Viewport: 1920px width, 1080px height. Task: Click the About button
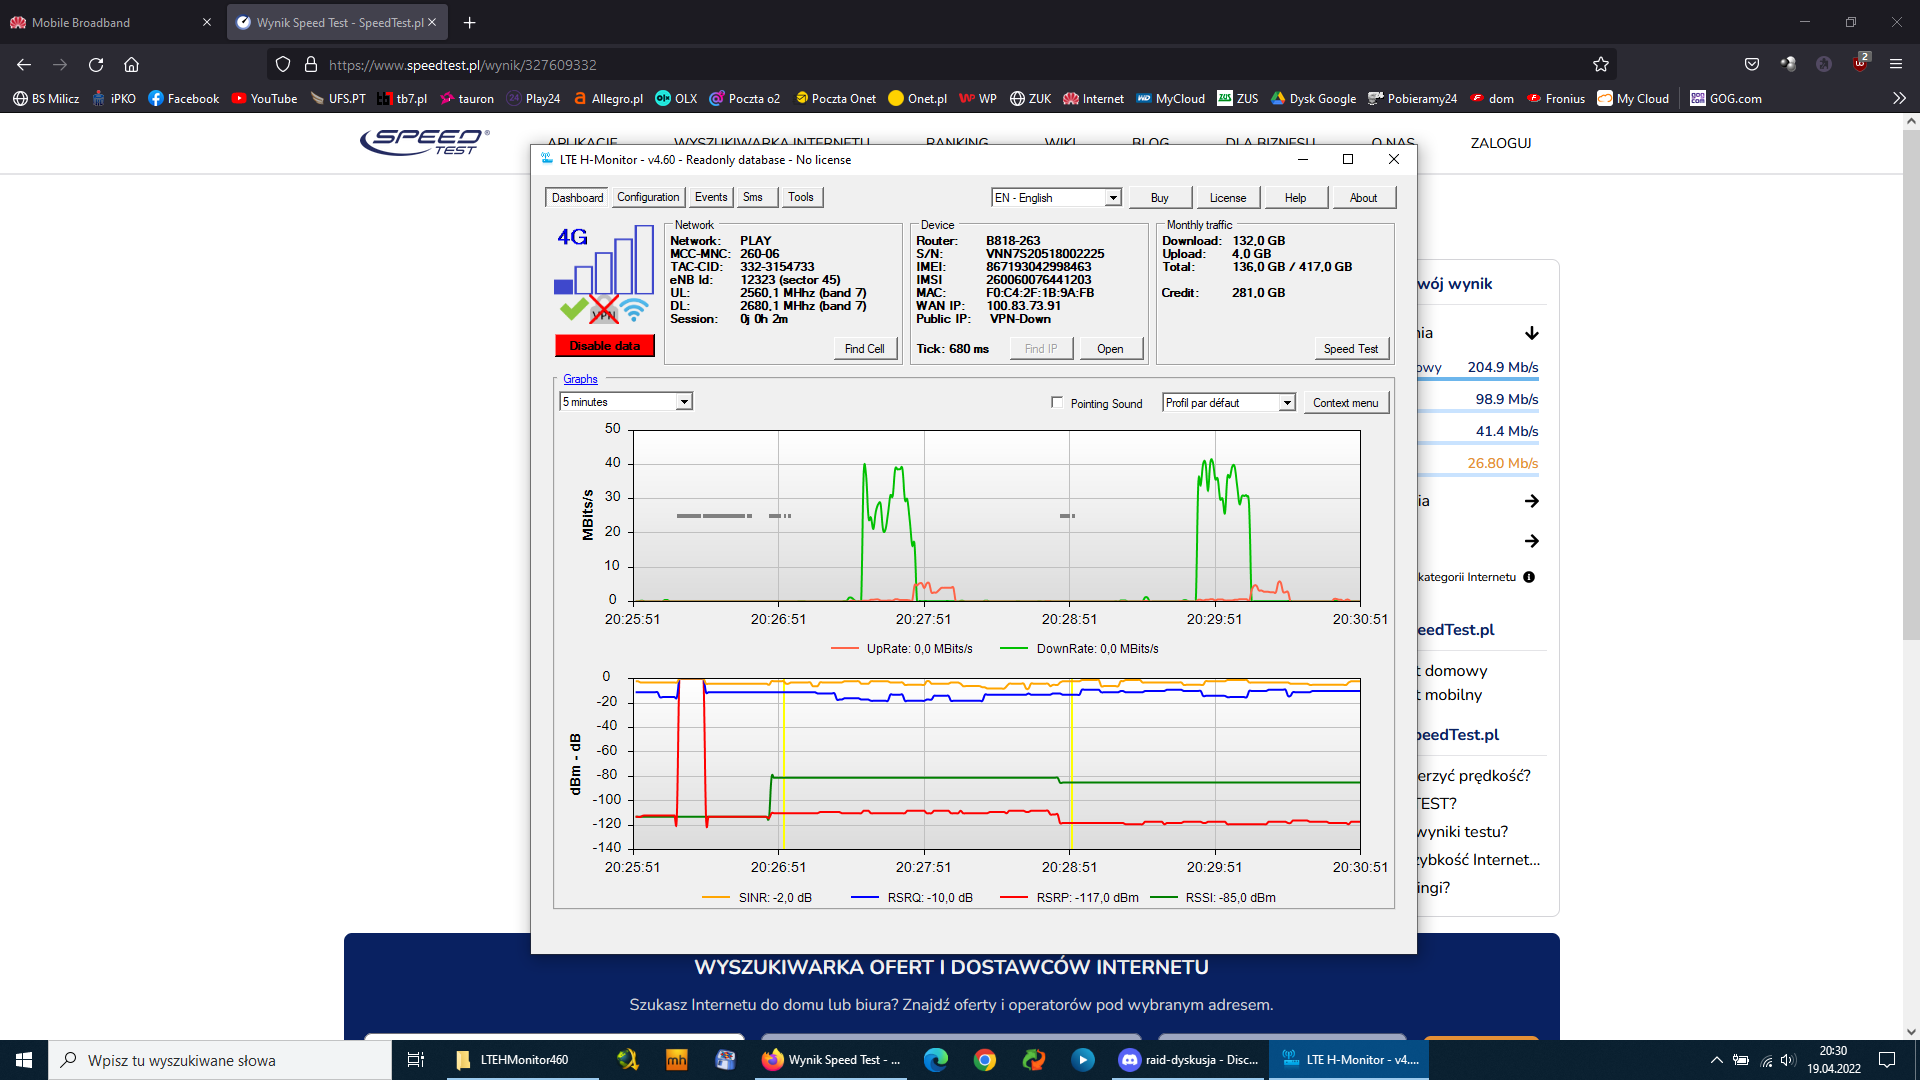1364,198
